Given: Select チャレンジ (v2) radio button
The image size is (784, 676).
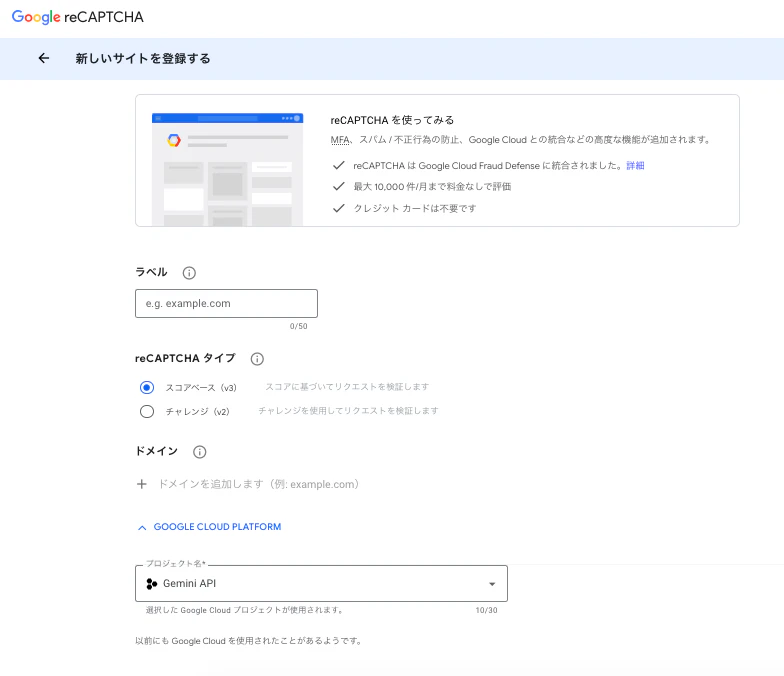Looking at the screenshot, I should 147,412.
